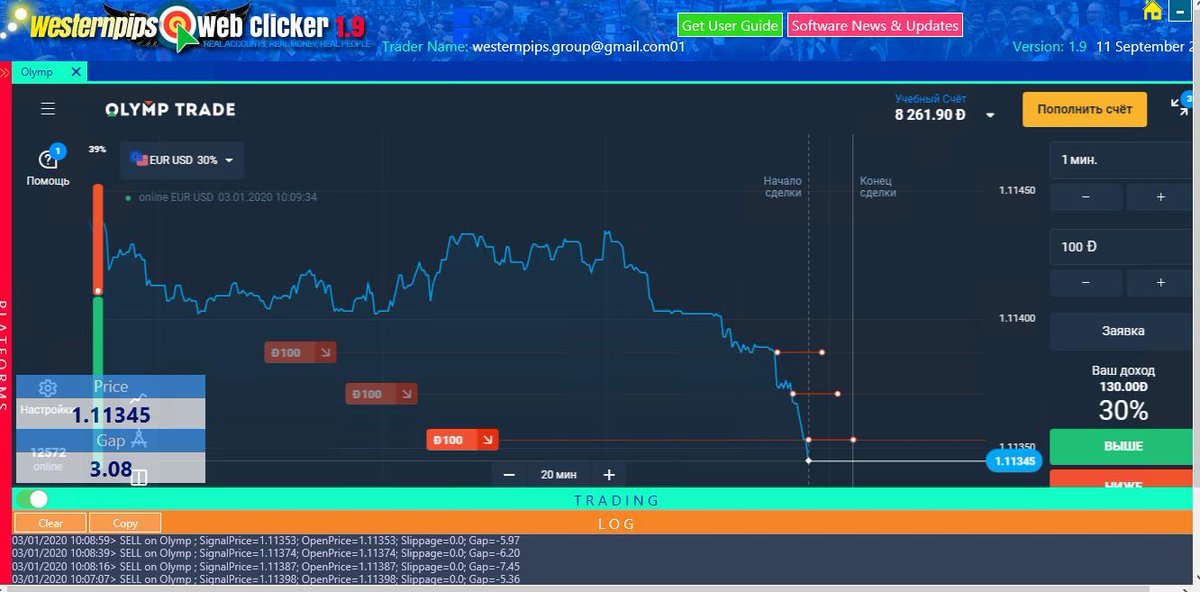Click the 1.11345 current price tag
This screenshot has width=1200, height=592.
(x=1014, y=461)
